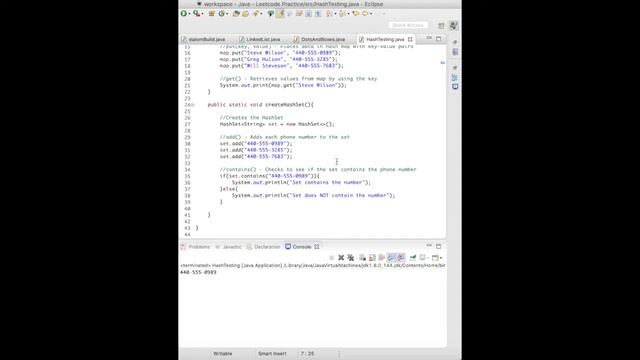The image size is (640, 360).
Task: Switch to the LinkedList.java editor tab
Action: [260, 39]
